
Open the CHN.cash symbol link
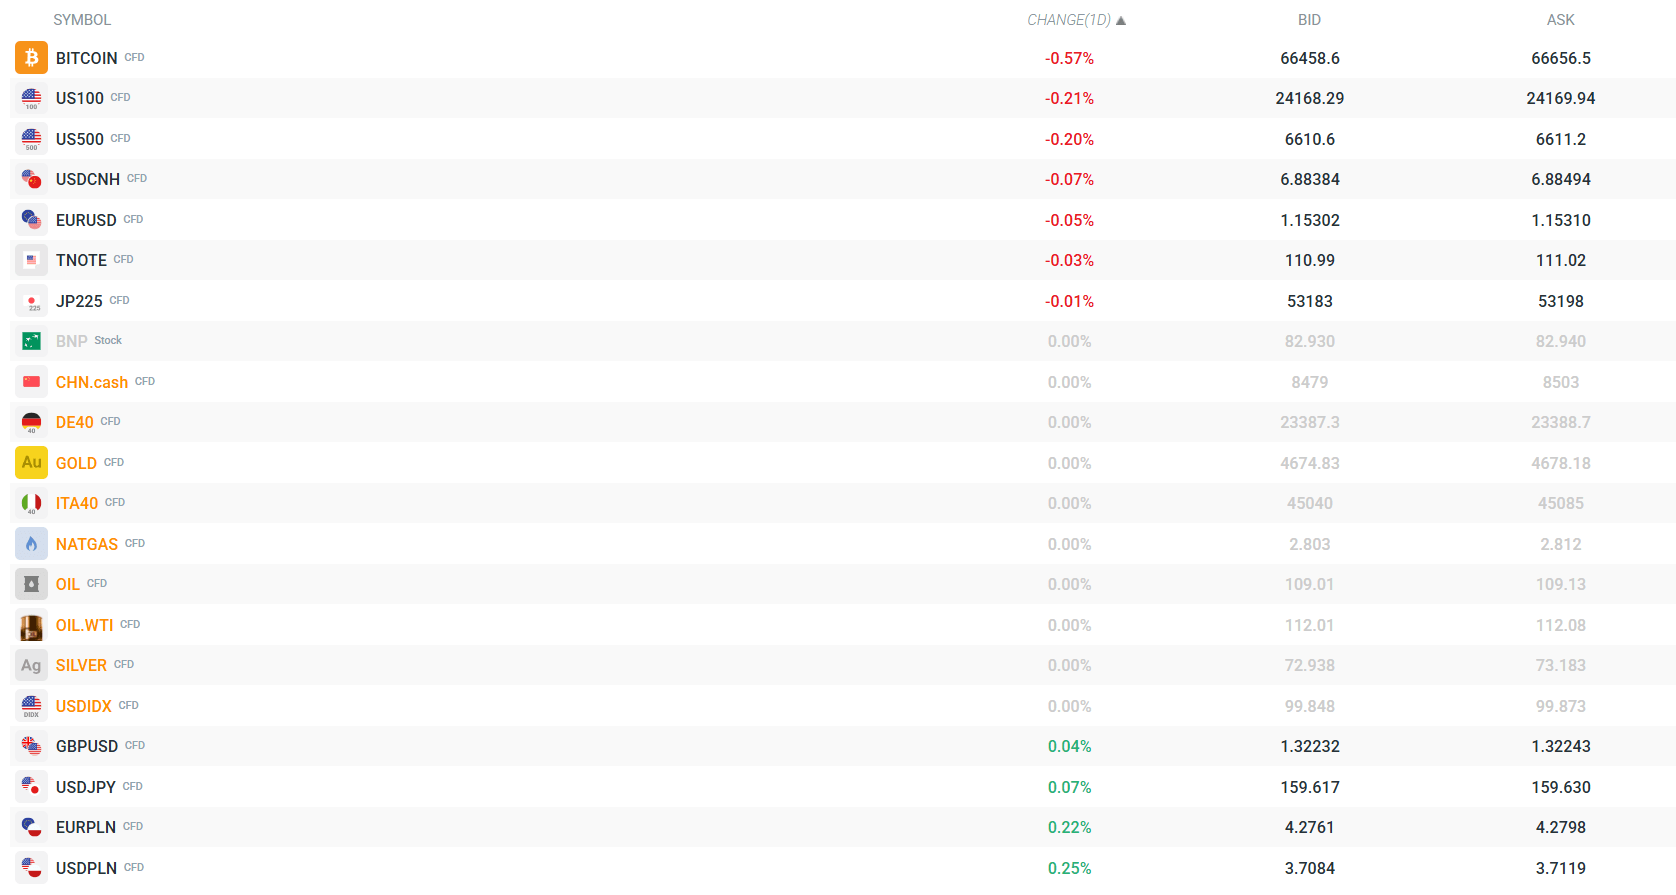(92, 382)
